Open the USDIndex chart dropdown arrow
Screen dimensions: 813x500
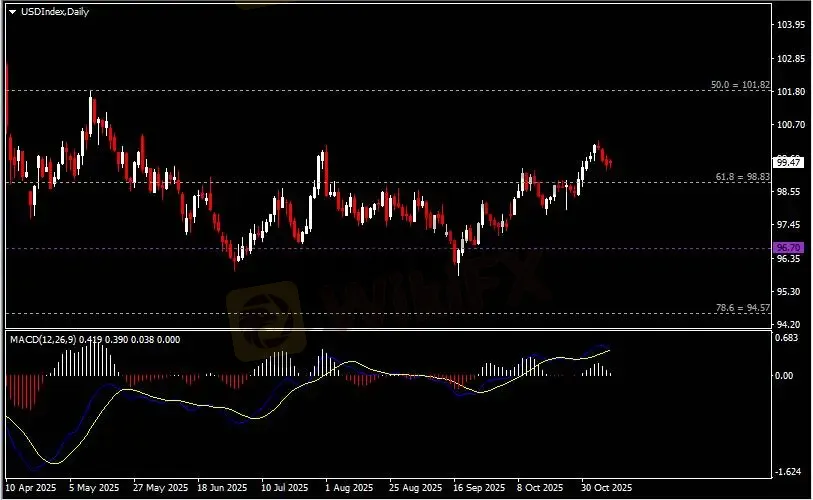click(12, 12)
